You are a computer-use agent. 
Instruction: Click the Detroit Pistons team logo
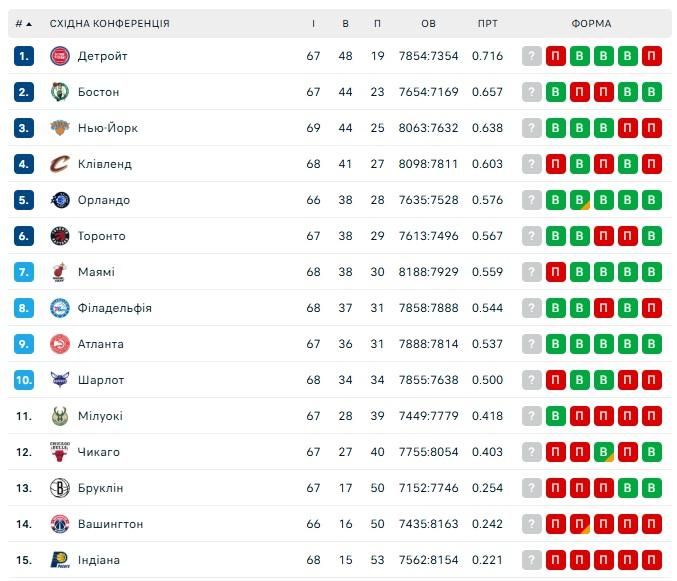[60, 56]
